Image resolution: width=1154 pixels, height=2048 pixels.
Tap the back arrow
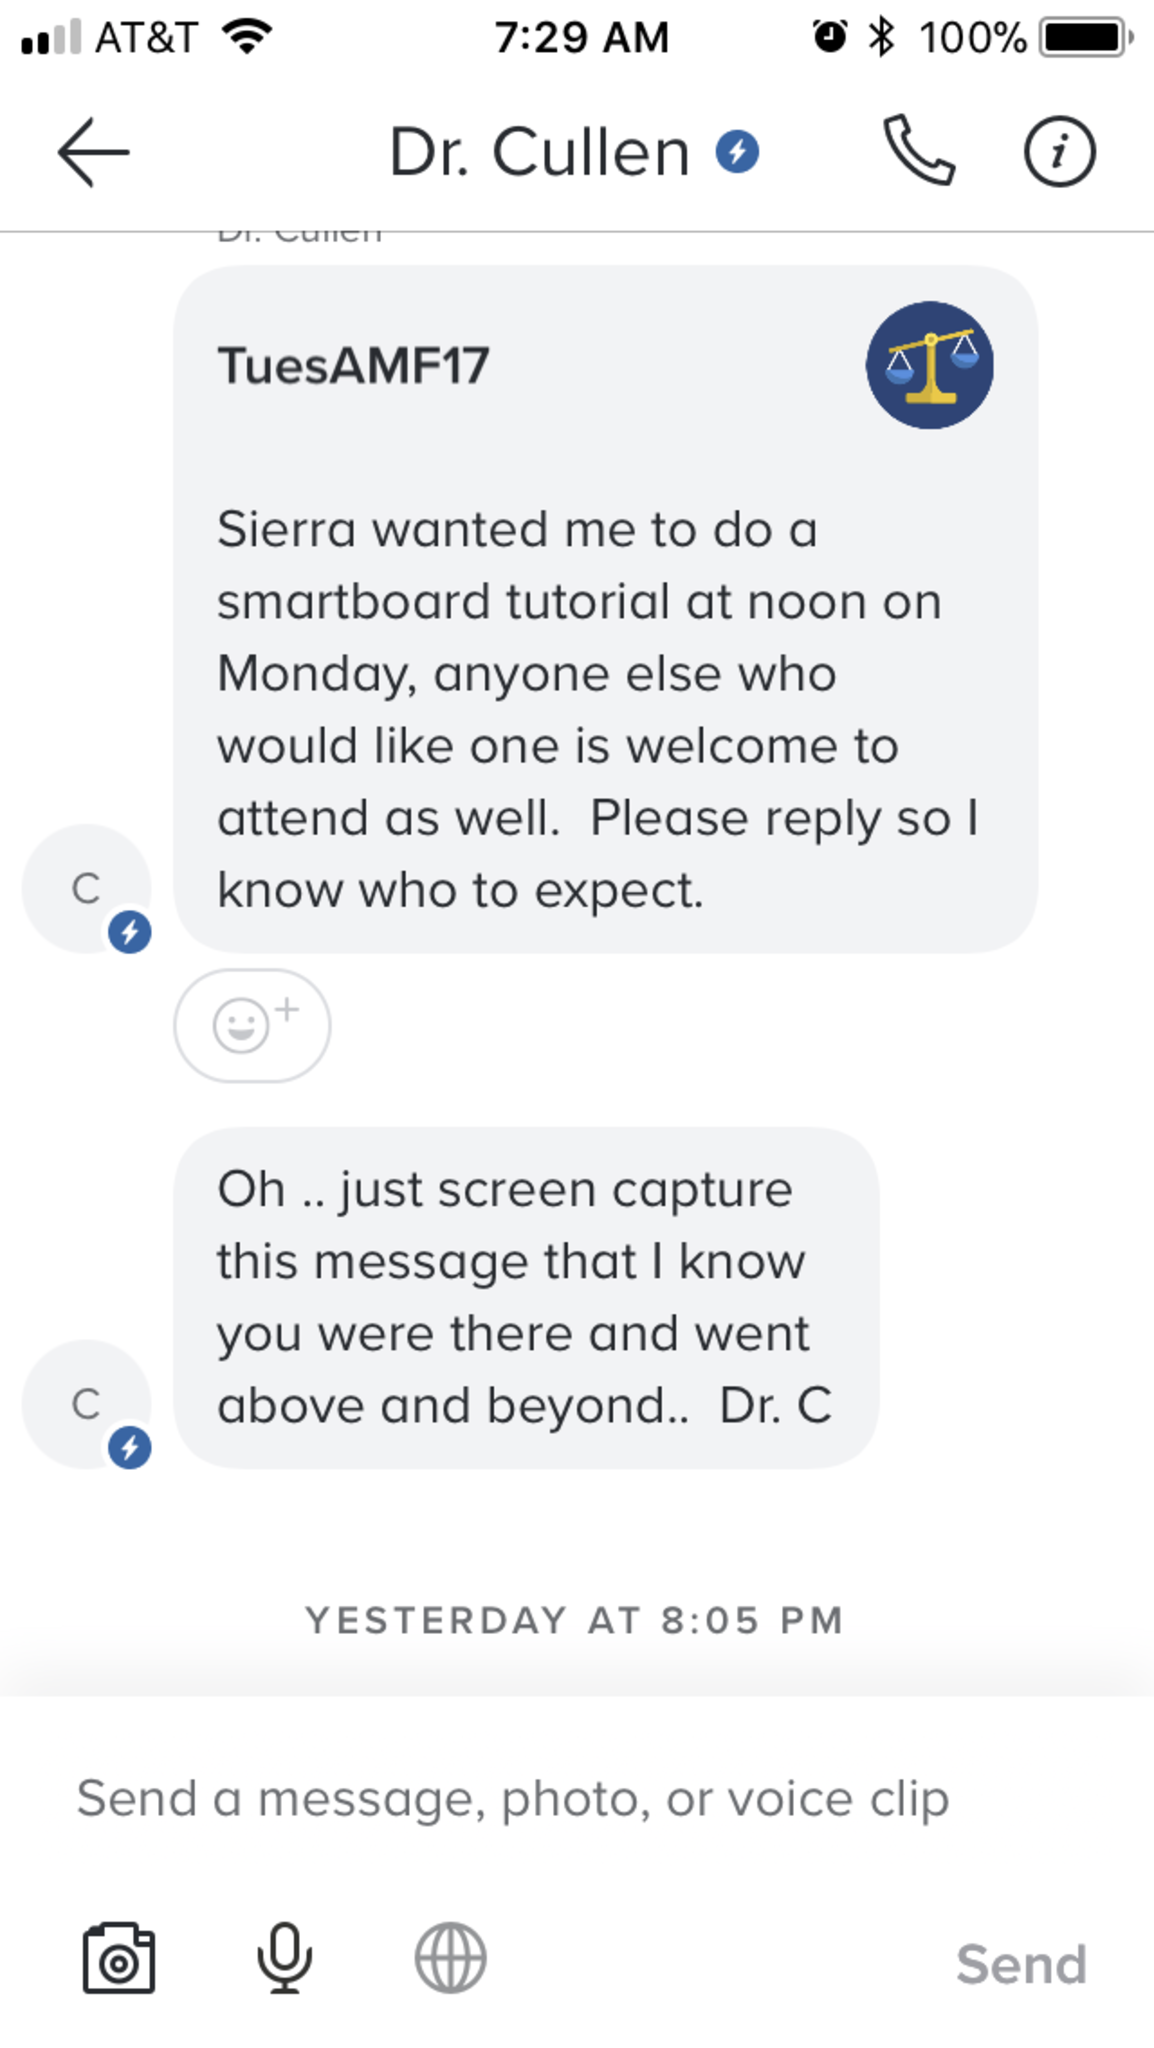click(x=93, y=152)
